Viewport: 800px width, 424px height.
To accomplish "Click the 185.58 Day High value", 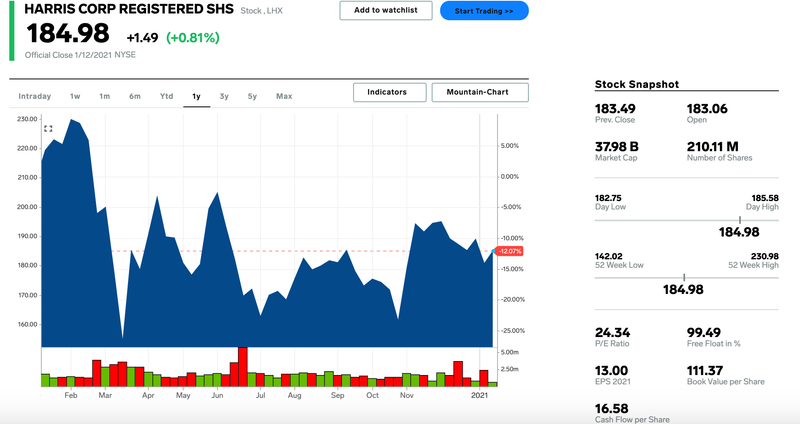I will [x=765, y=198].
